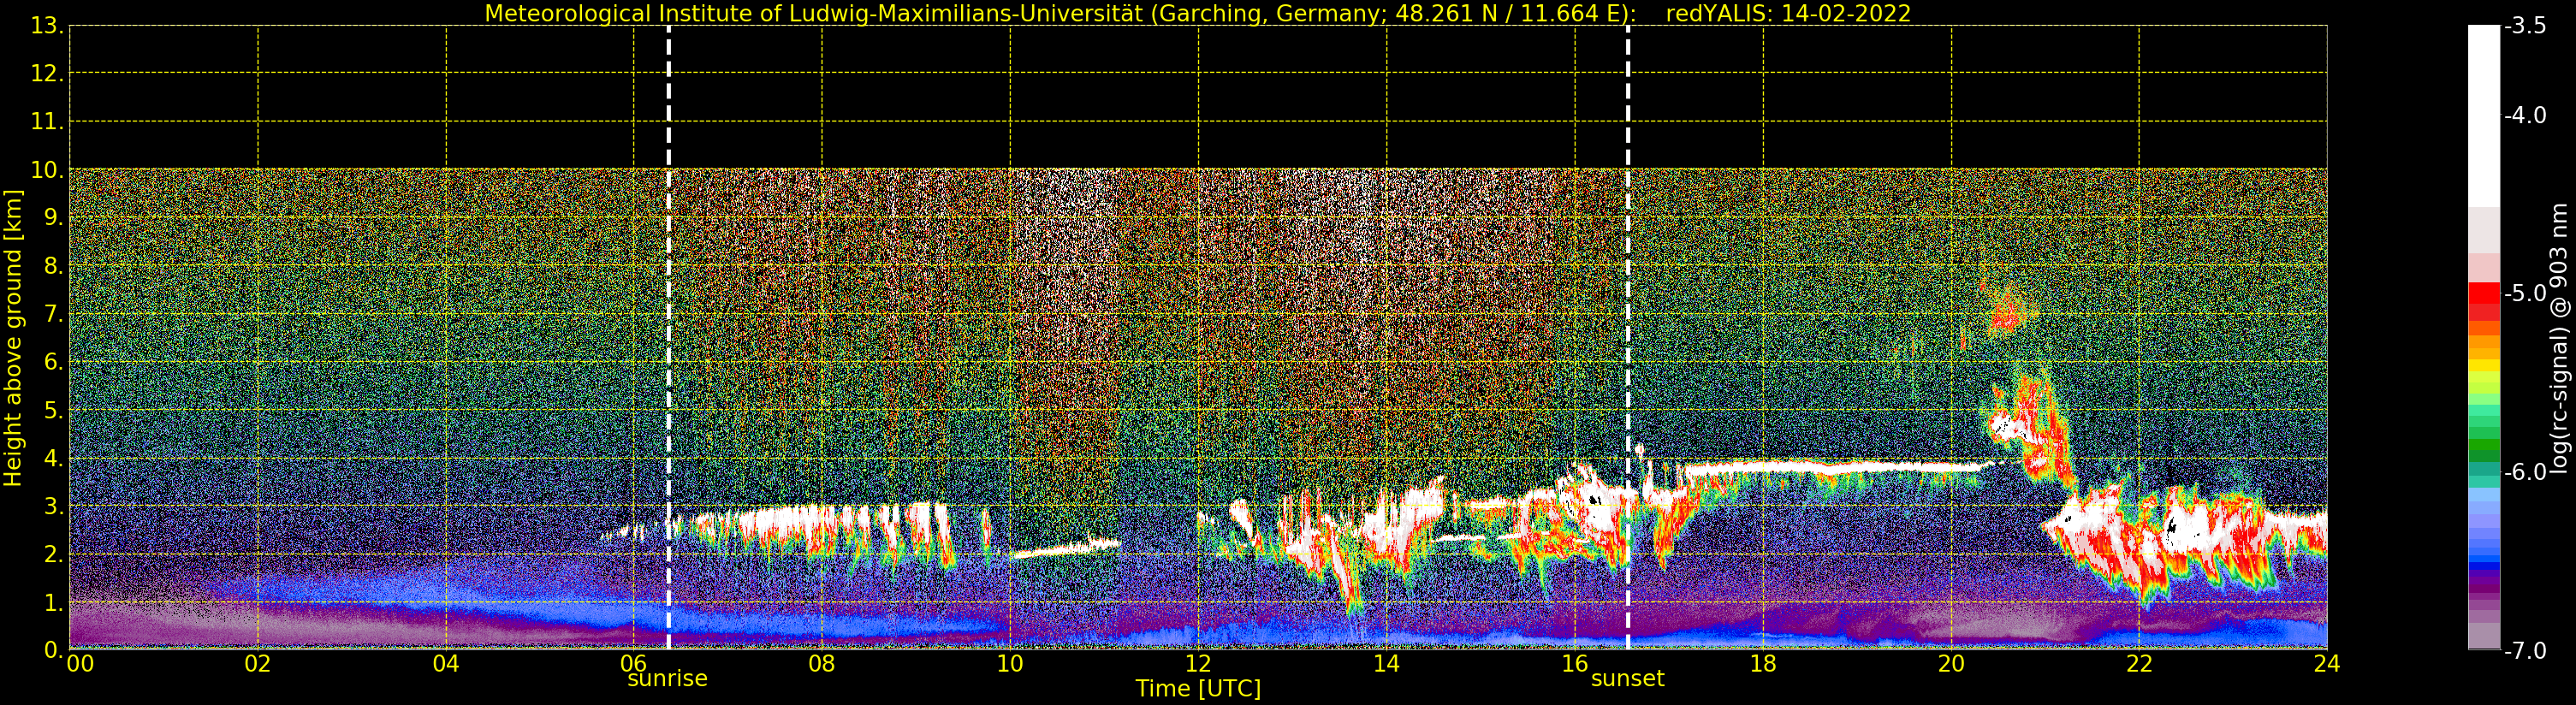Click the colorbar label 'log(rc-signal) @ 903 nm'
This screenshot has width=2576, height=705.
coord(2558,338)
